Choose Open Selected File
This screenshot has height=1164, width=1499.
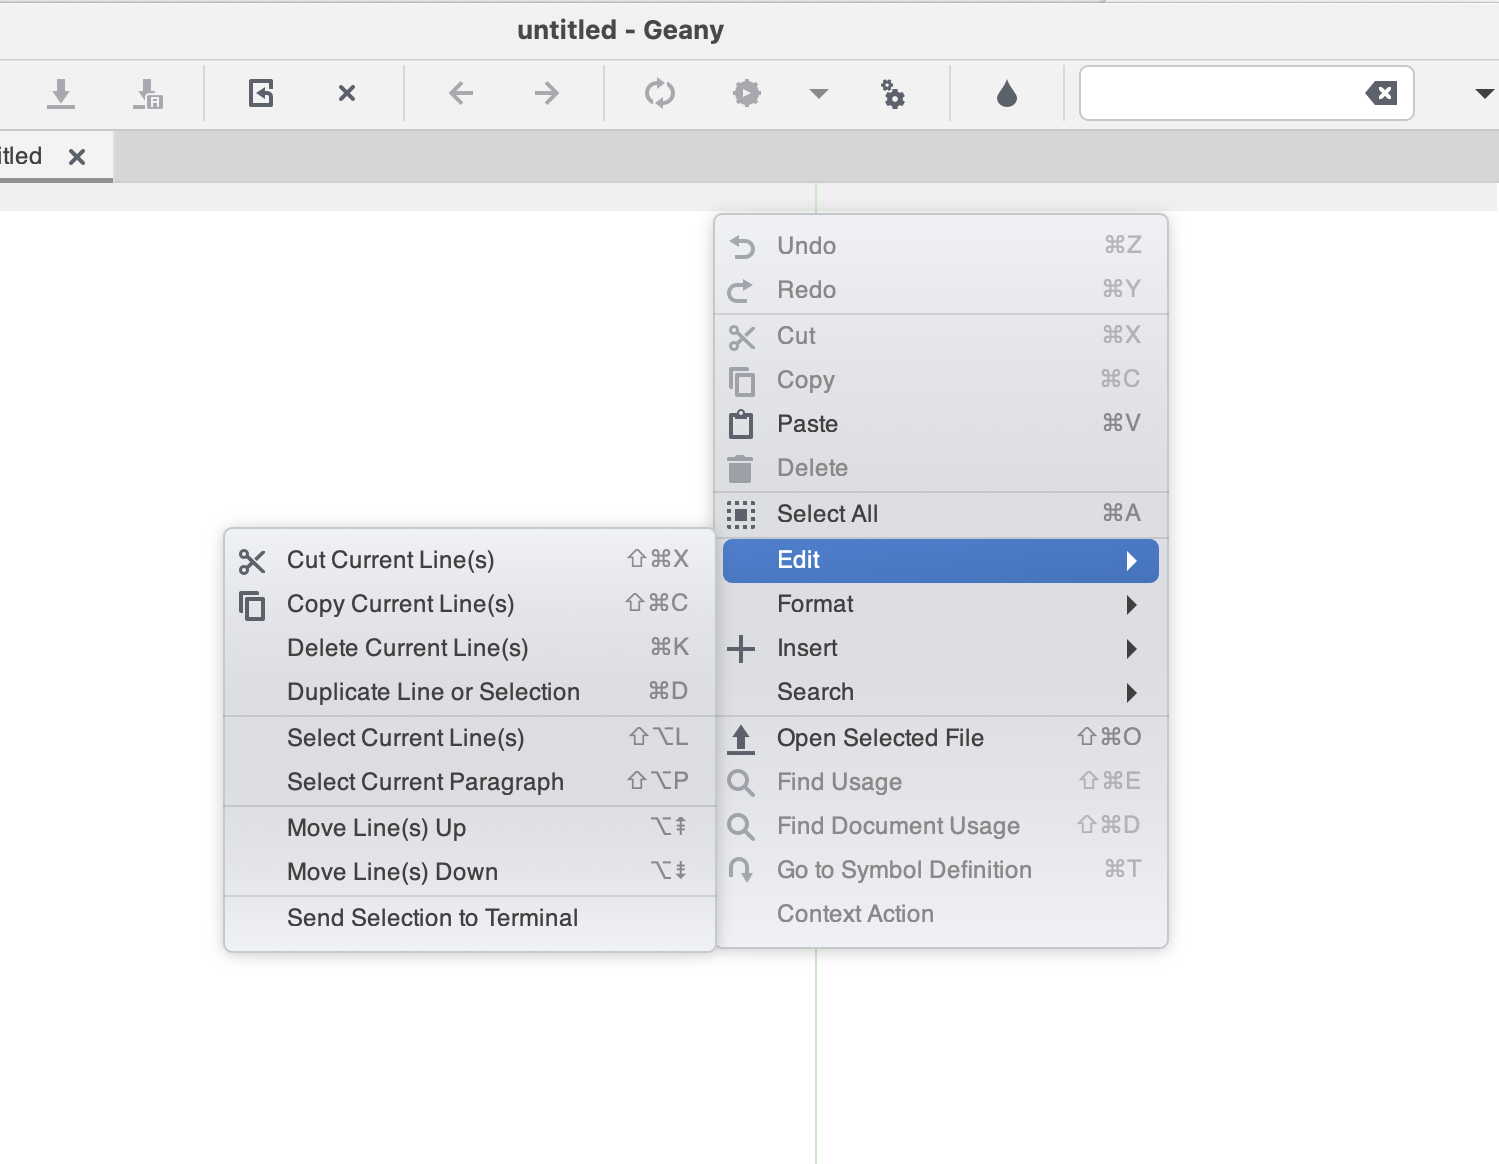(x=940, y=738)
